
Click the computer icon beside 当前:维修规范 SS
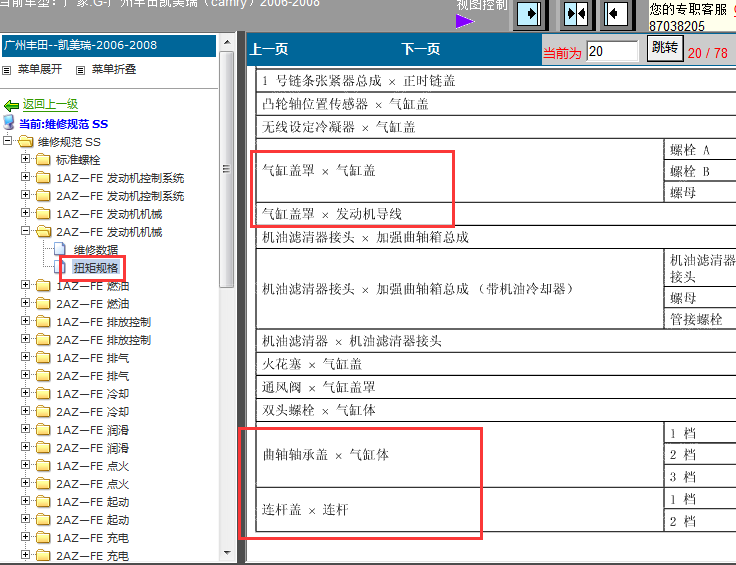[x=9, y=122]
